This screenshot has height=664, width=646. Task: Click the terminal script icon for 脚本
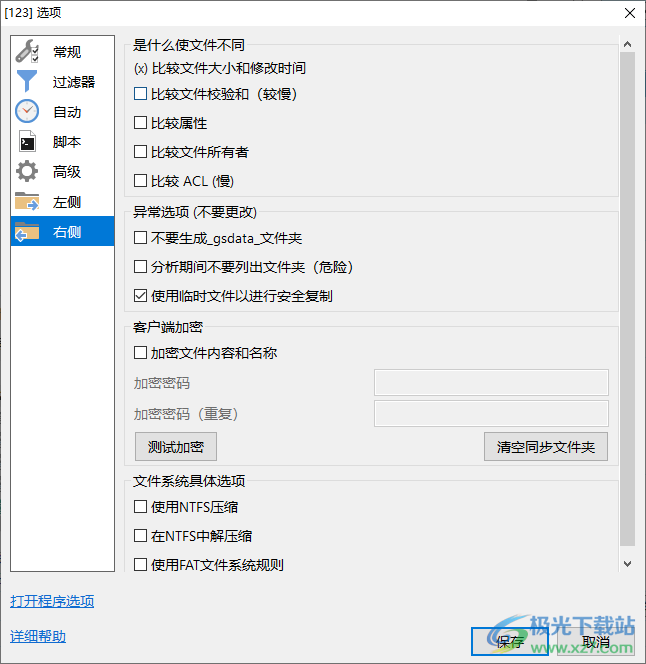click(27, 141)
